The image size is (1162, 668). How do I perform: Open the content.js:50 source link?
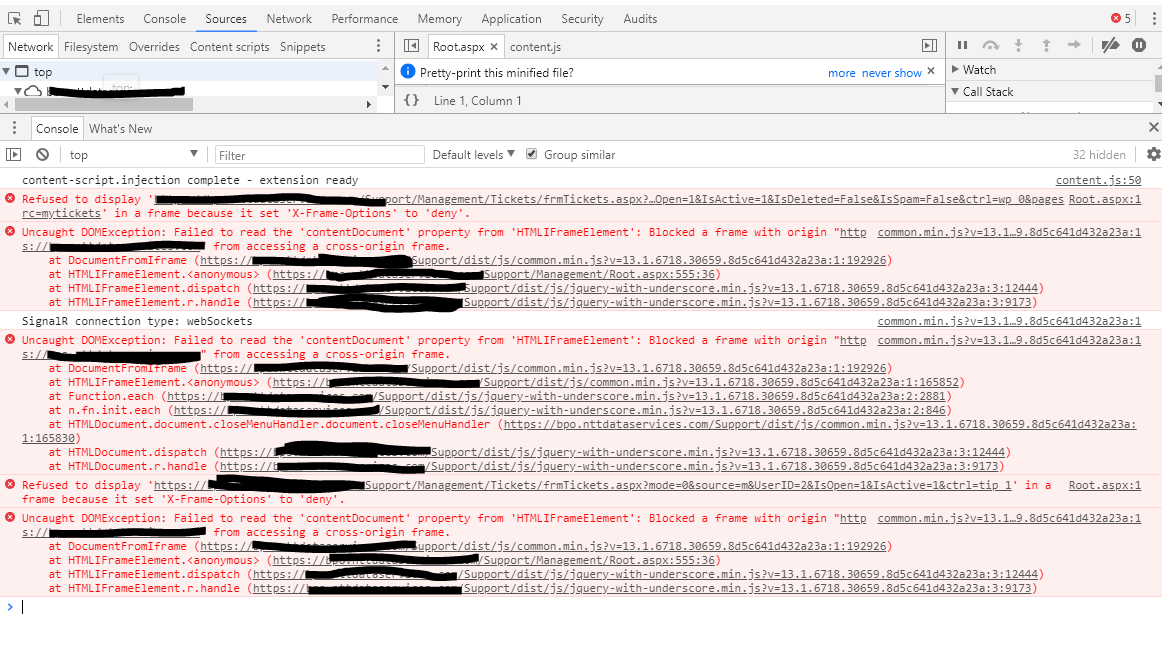point(1098,180)
